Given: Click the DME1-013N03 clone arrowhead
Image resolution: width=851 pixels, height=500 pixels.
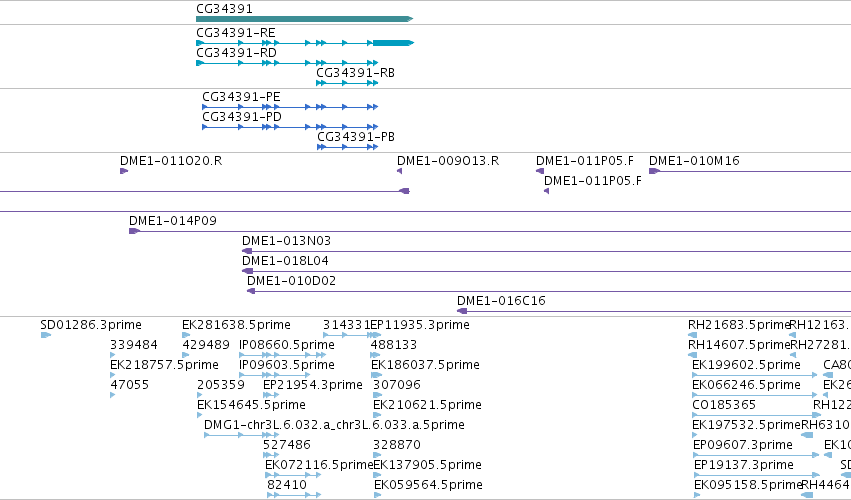Looking at the screenshot, I should pos(247,251).
